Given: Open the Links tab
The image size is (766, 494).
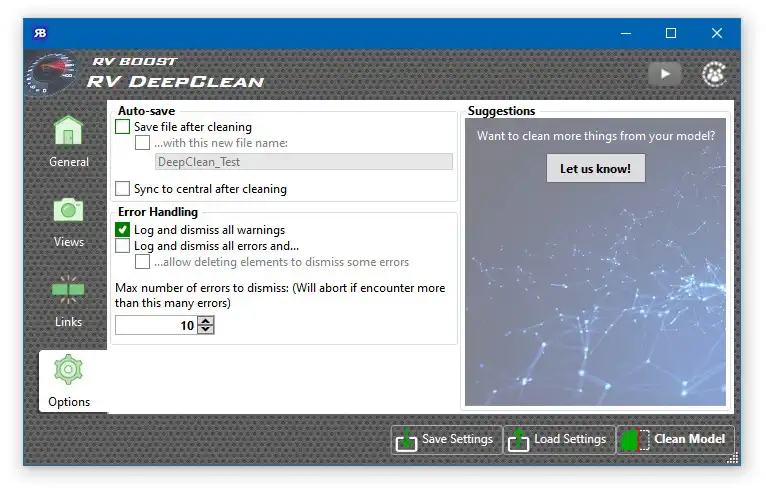Looking at the screenshot, I should pyautogui.click(x=69, y=301).
